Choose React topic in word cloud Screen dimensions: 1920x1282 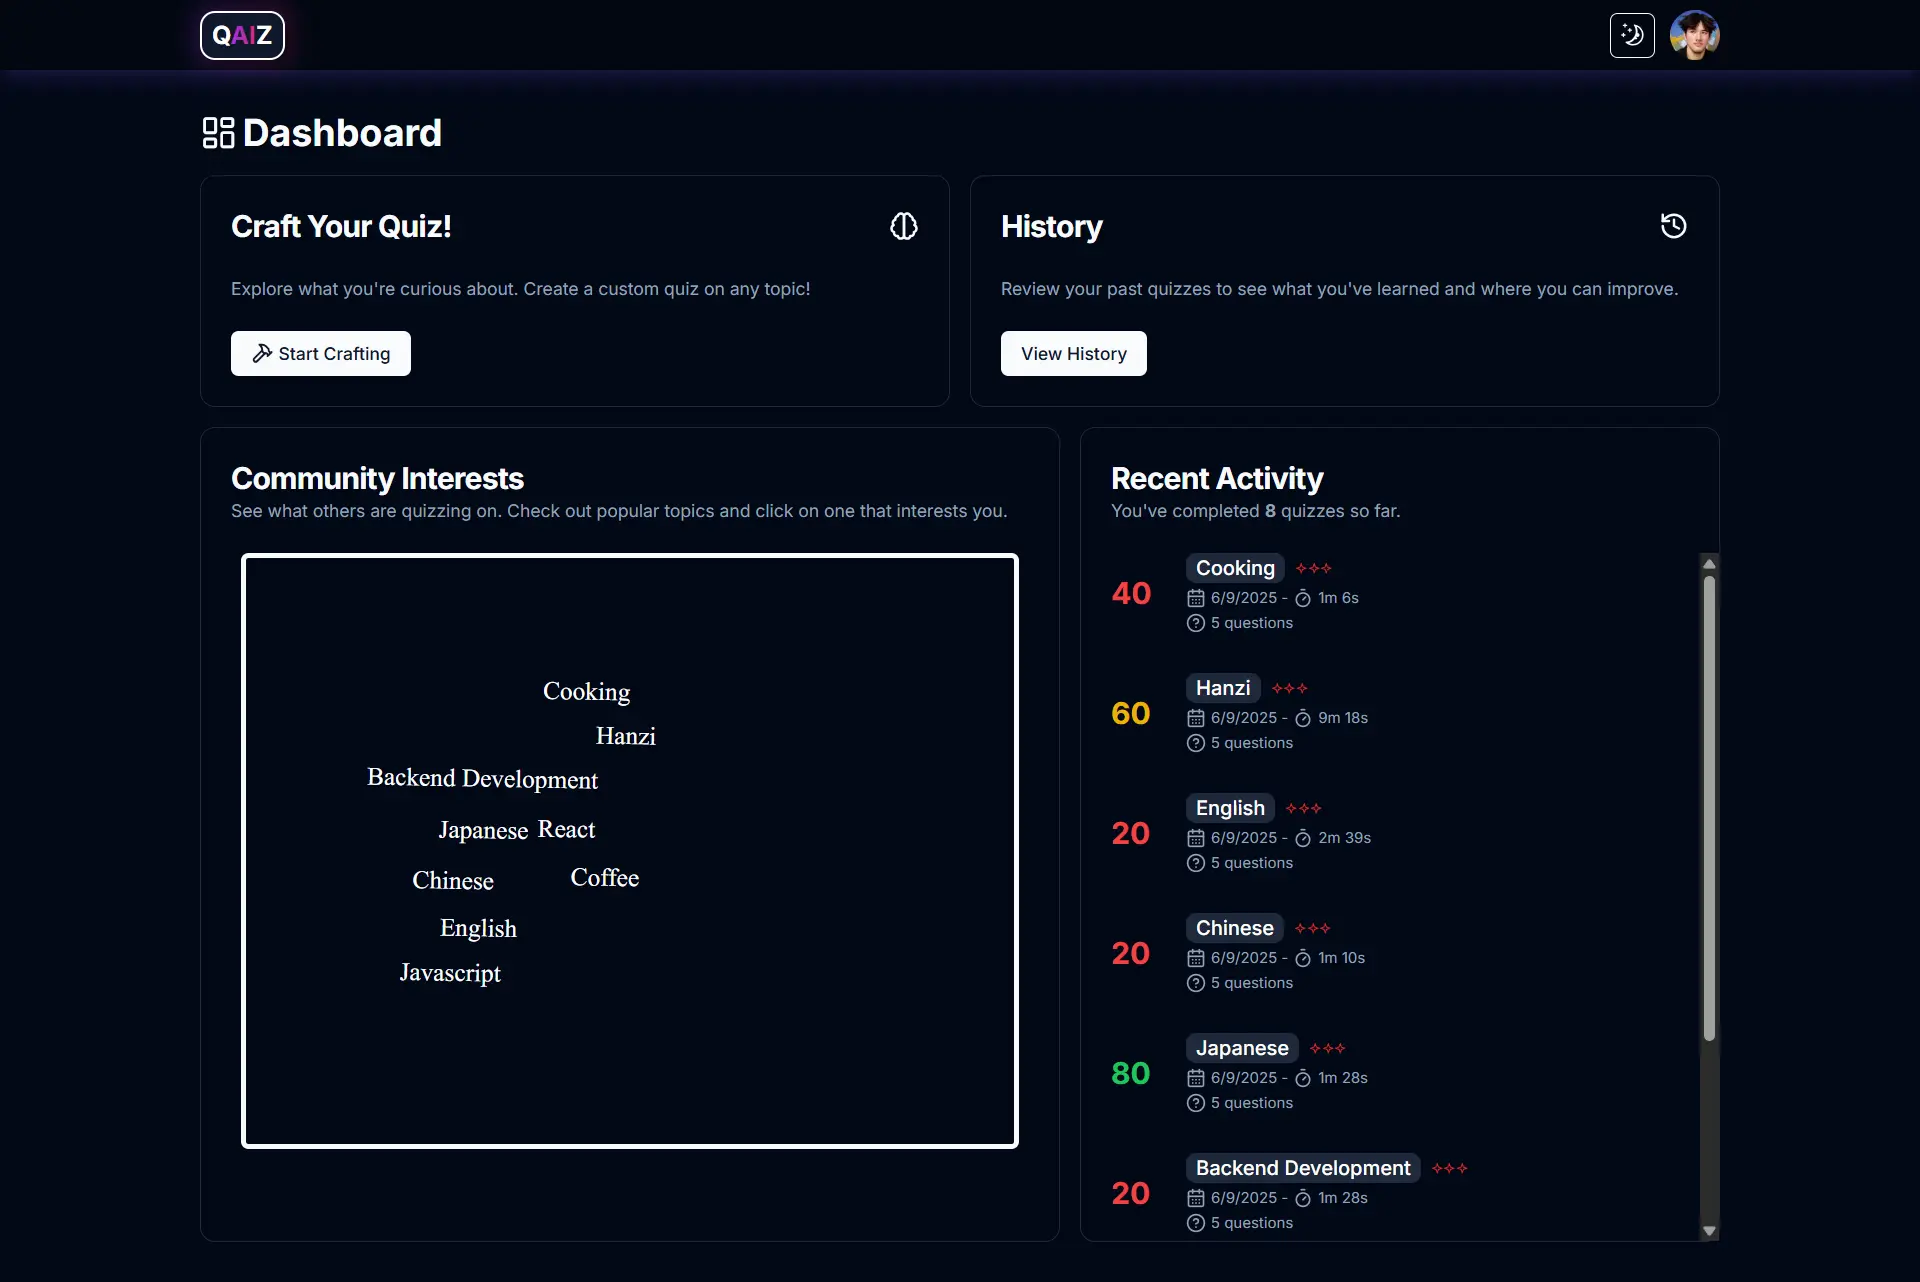click(x=566, y=829)
